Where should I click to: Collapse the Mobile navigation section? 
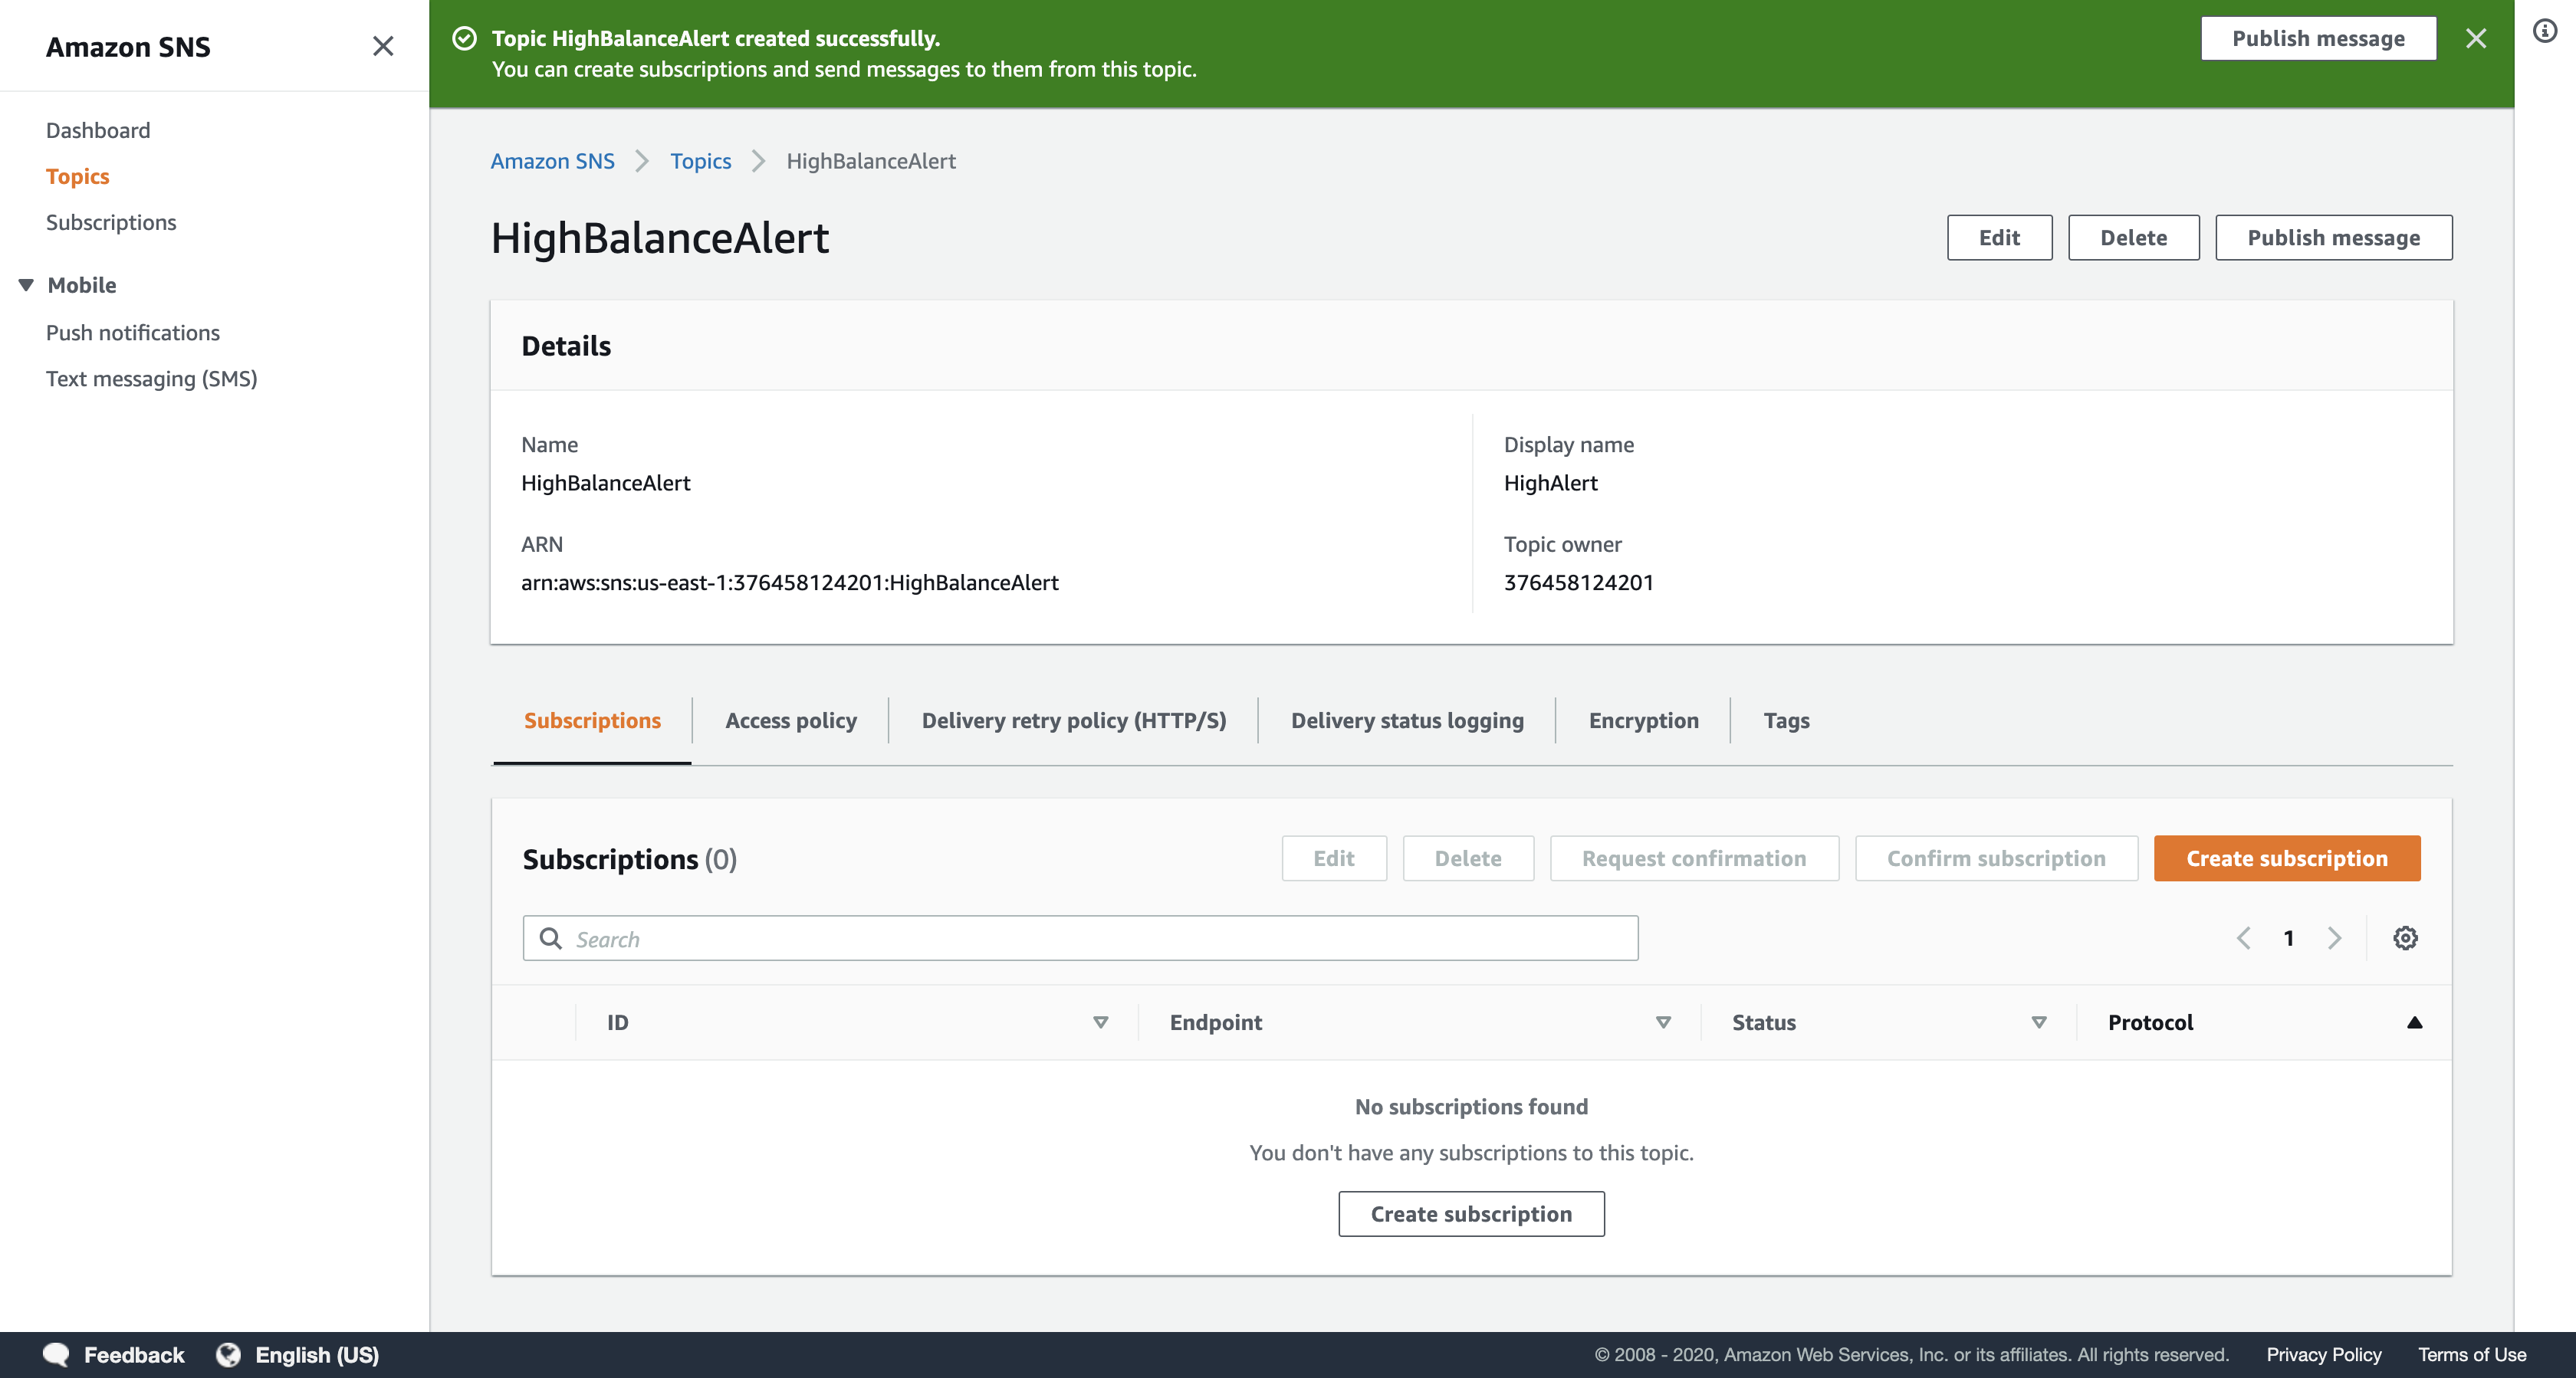coord(27,285)
